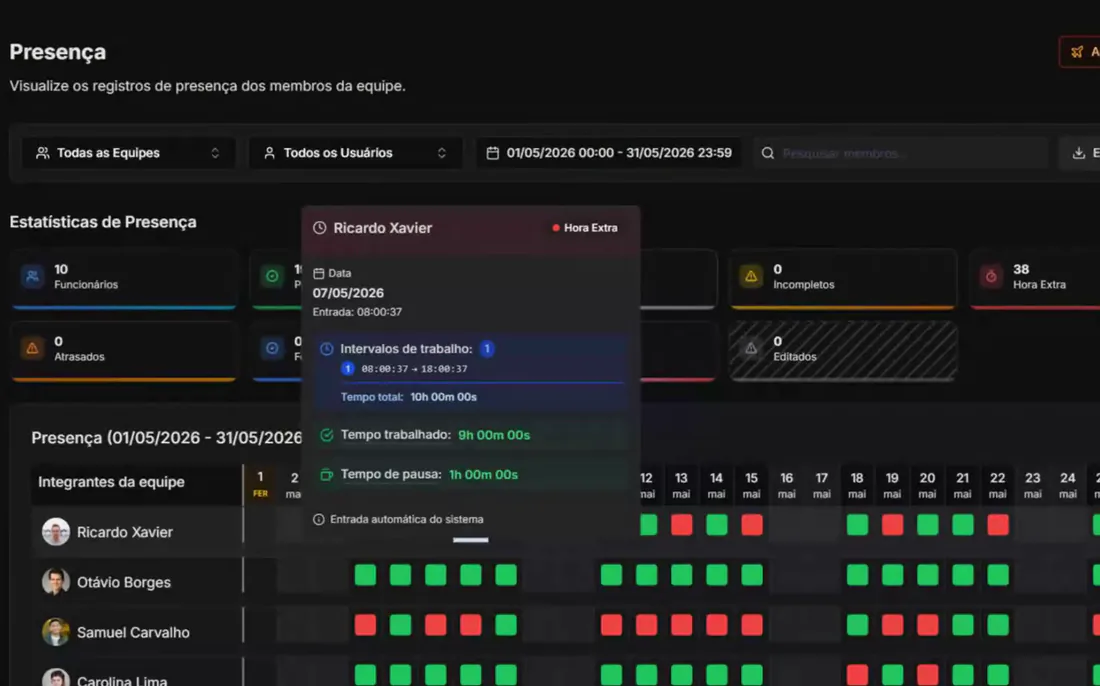
Task: Open the Otávio Borges row name
Action: [x=123, y=582]
